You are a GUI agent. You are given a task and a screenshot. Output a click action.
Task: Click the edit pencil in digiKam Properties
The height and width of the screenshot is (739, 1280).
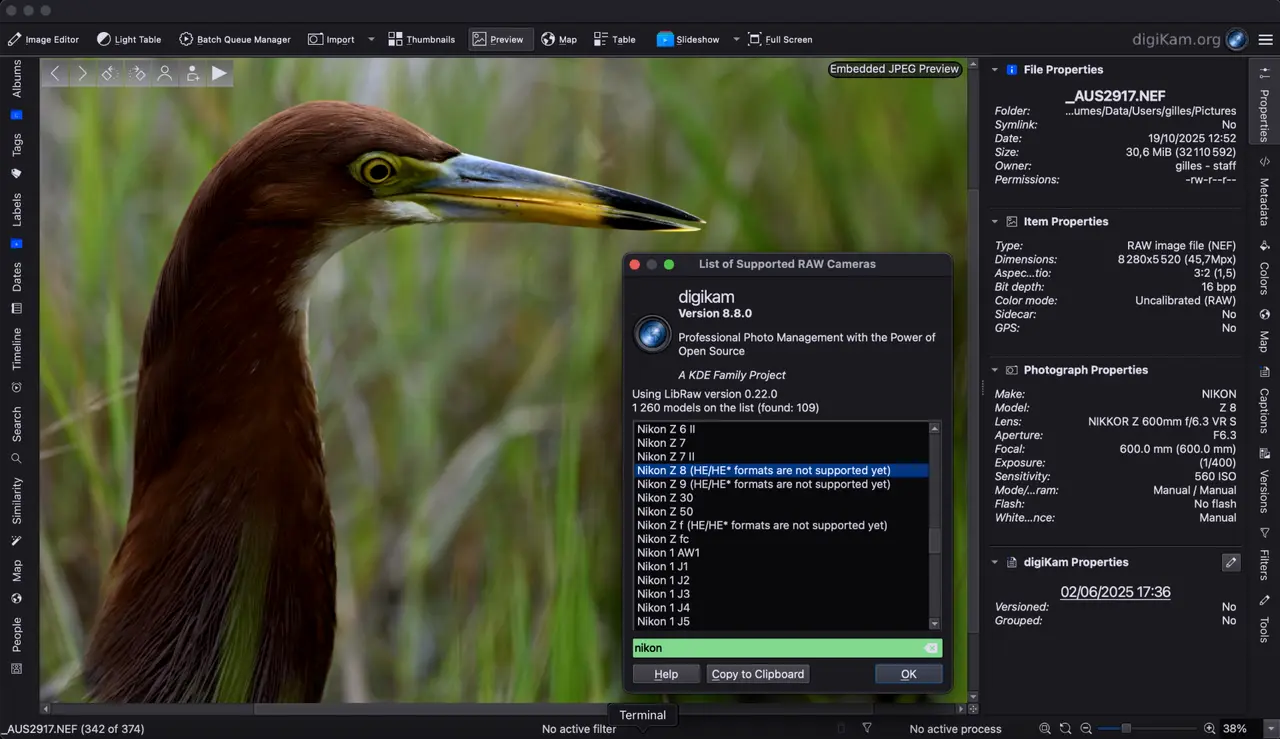[1231, 563]
